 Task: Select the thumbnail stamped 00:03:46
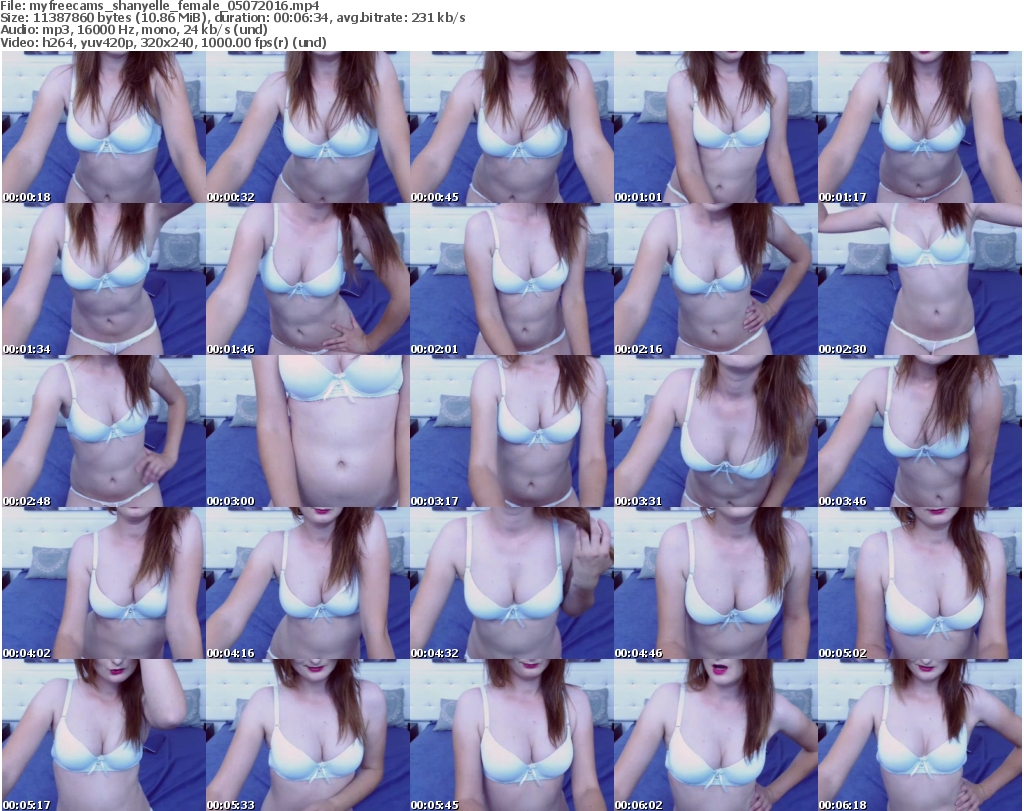(920, 432)
